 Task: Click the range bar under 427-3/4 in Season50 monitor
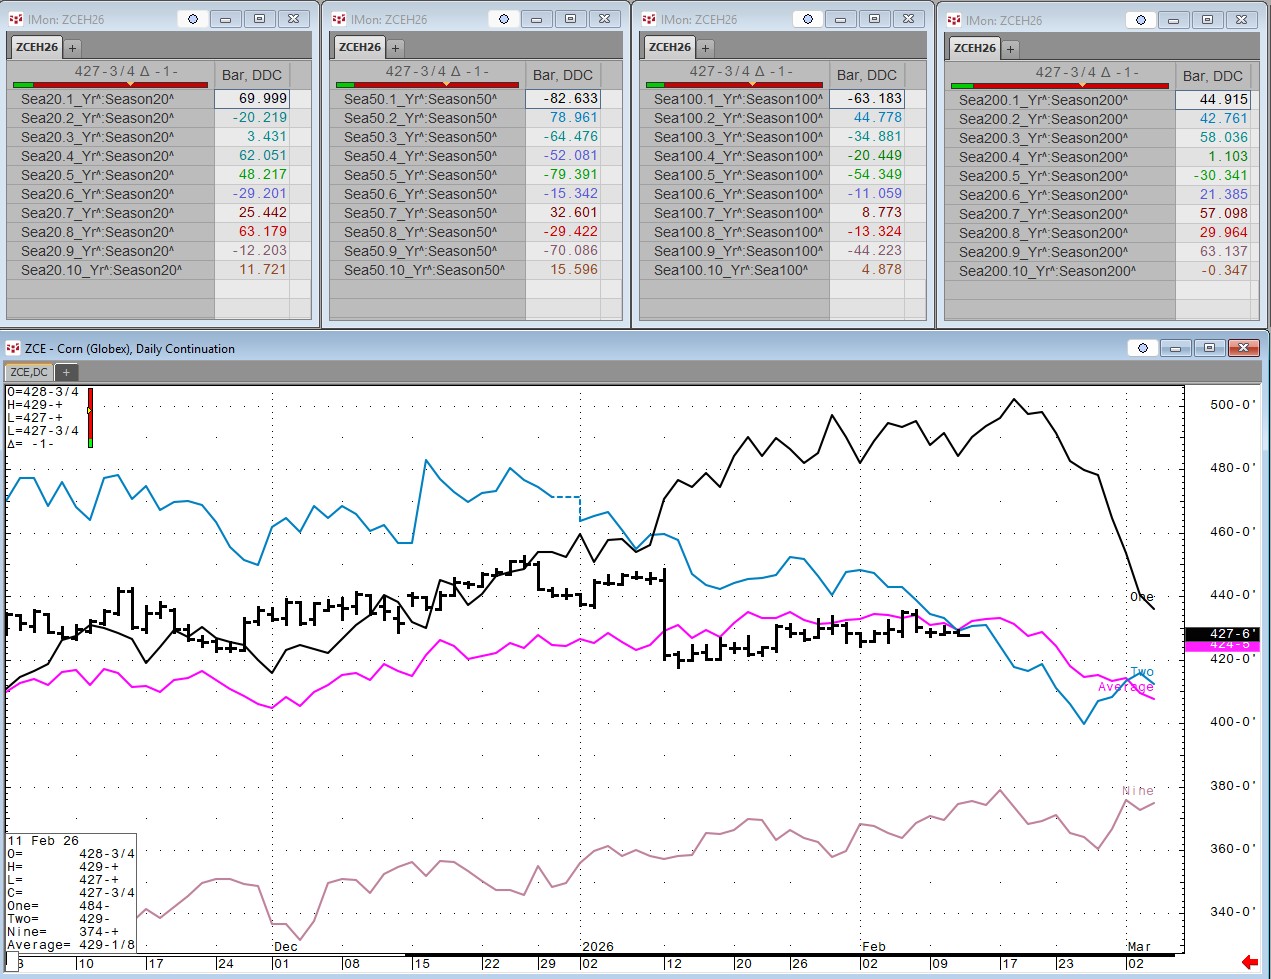point(427,85)
